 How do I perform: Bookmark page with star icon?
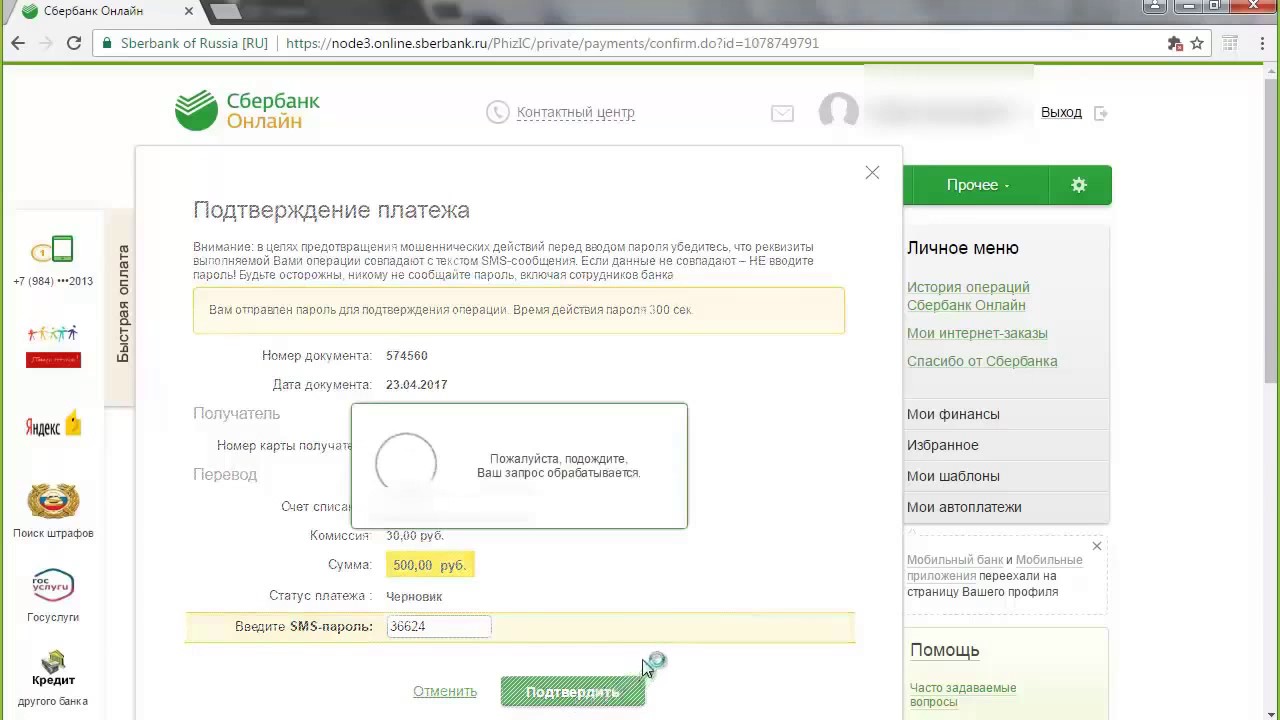point(1197,43)
